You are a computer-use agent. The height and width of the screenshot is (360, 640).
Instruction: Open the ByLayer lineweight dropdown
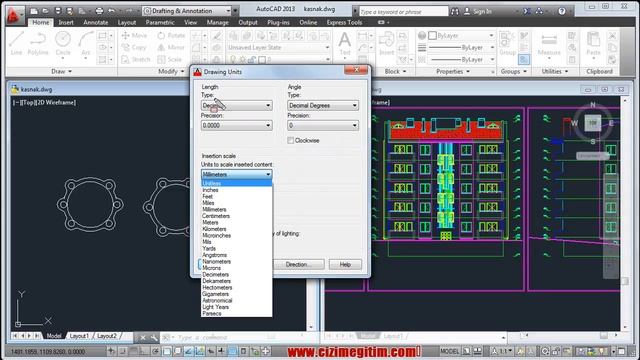tap(462, 48)
